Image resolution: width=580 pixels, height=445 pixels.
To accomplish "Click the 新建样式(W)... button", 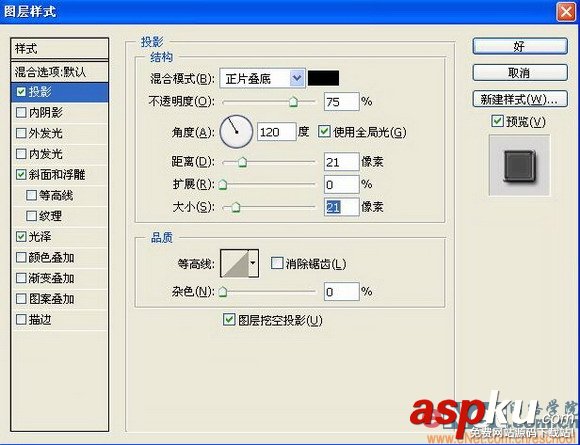I will (520, 99).
